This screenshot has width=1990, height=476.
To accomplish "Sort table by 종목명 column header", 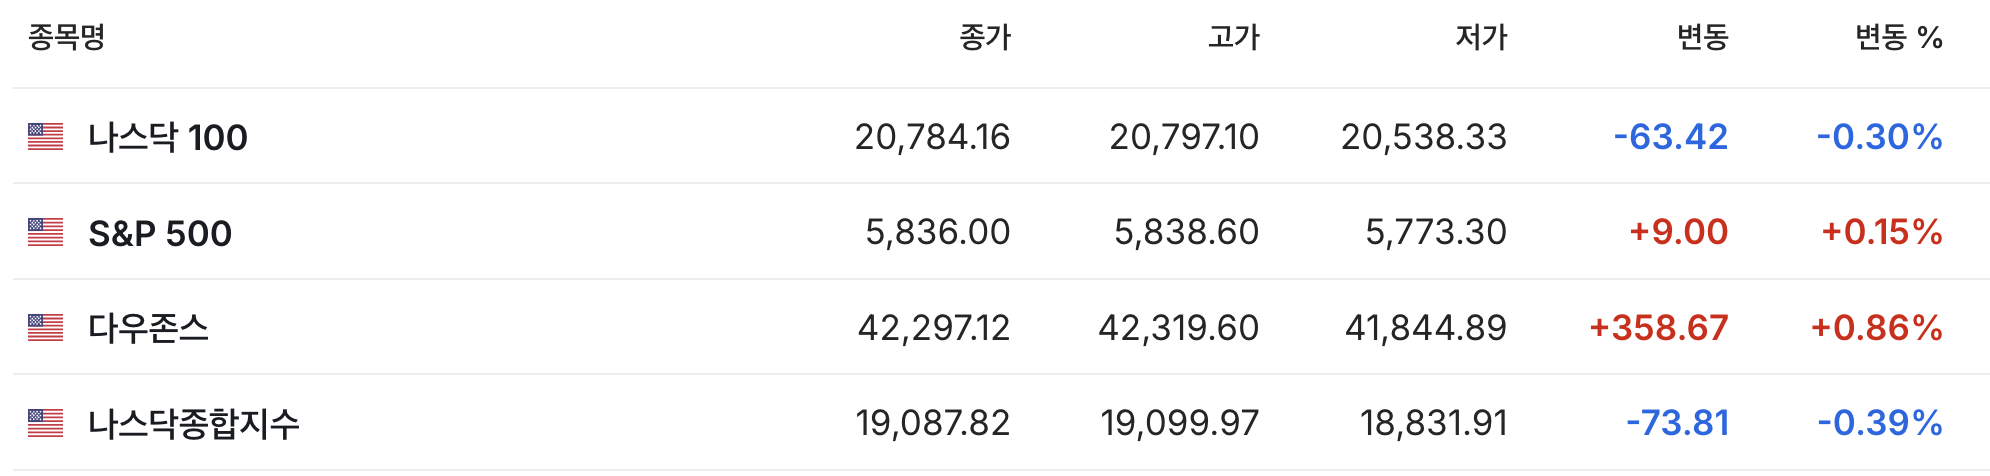I will point(66,37).
